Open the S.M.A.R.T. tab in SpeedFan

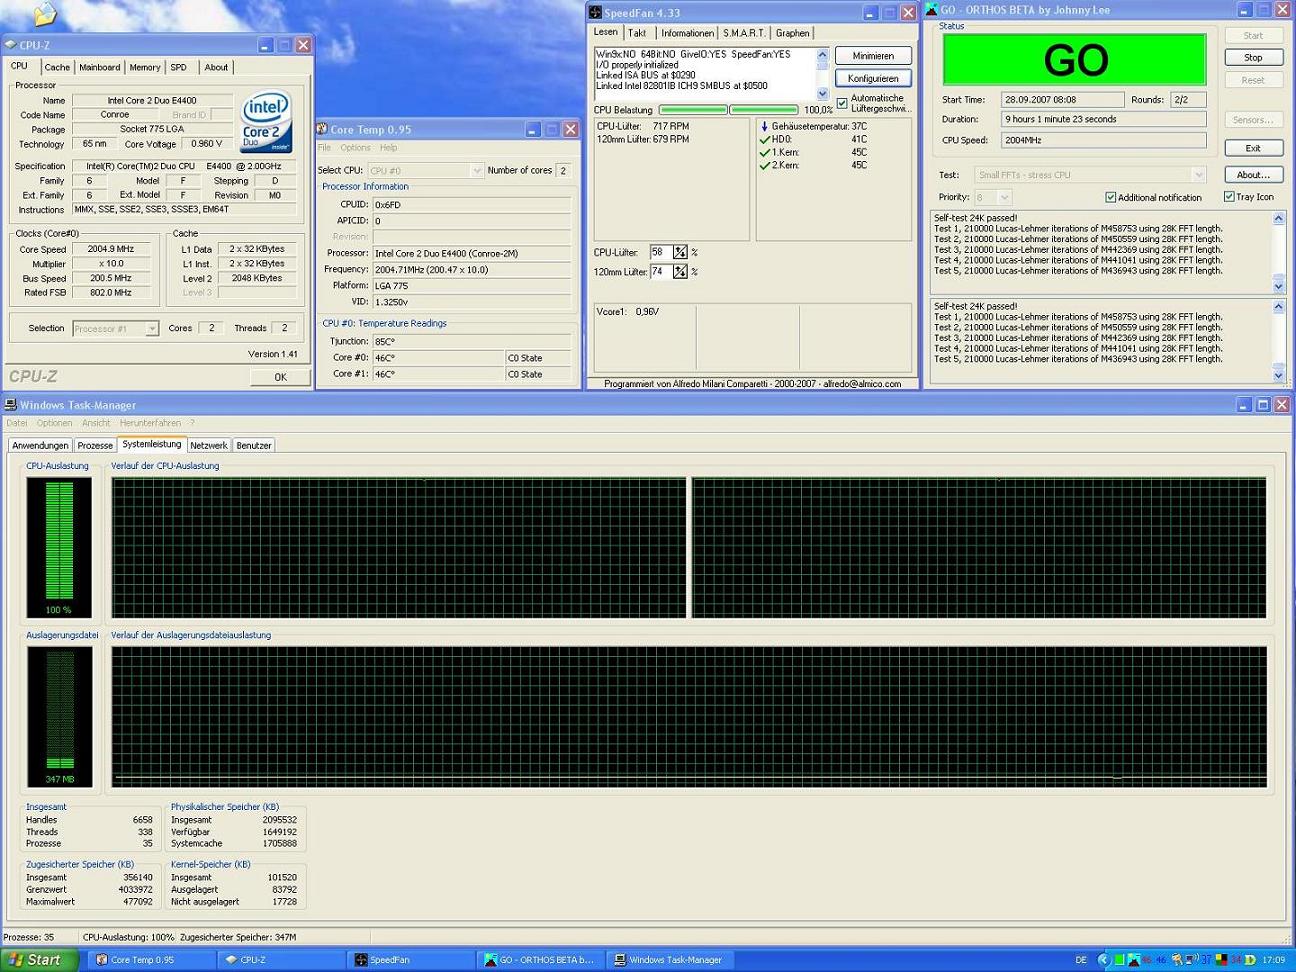[744, 33]
